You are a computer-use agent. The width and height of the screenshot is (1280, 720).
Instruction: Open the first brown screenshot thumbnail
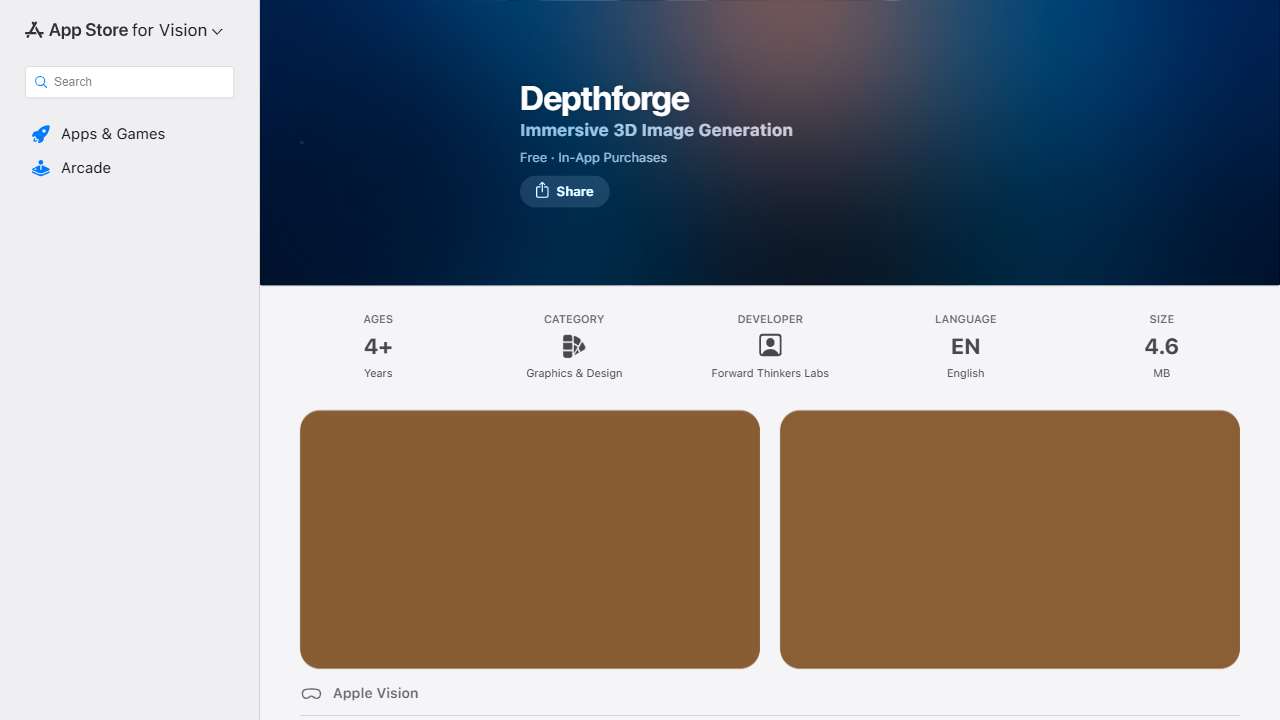tap(530, 539)
